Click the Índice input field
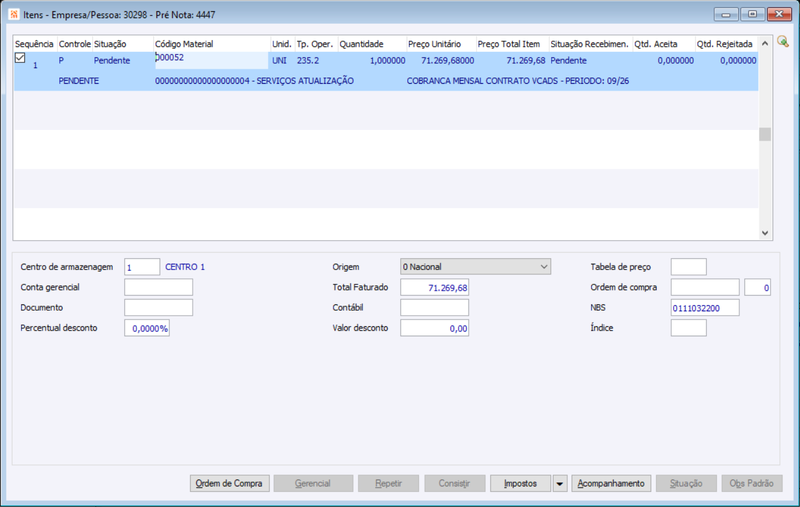Viewport: 800px width, 507px height. (688, 328)
